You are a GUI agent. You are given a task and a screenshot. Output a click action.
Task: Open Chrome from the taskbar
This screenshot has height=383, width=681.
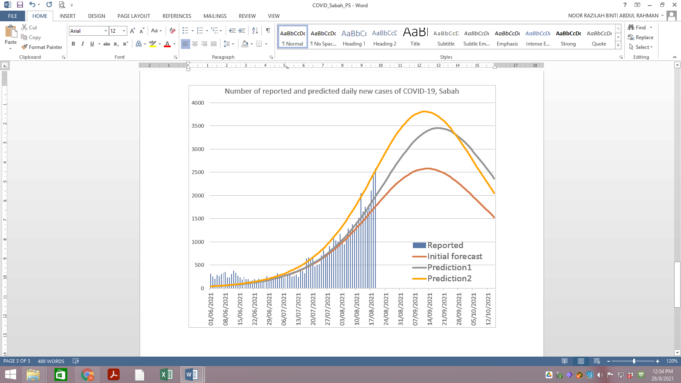point(87,374)
